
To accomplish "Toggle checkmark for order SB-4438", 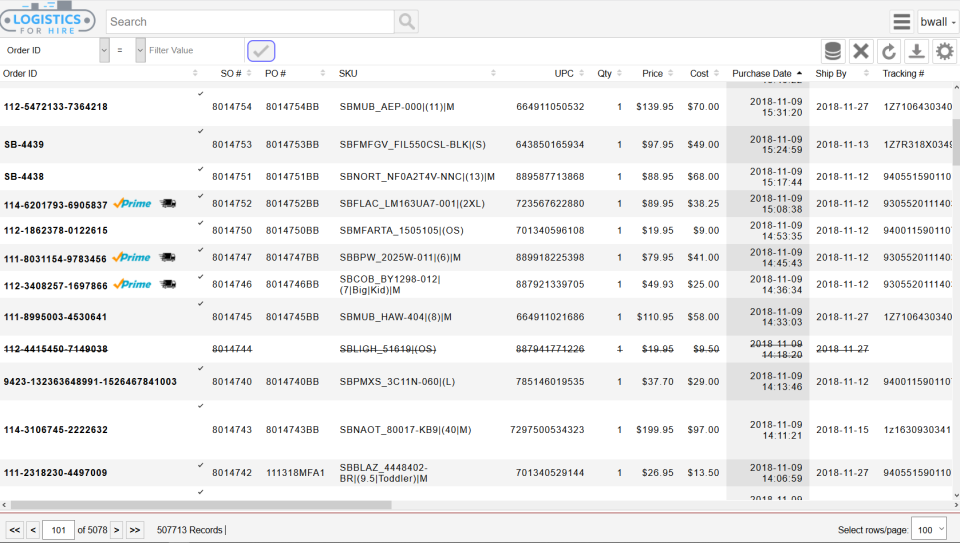I will (x=200, y=168).
